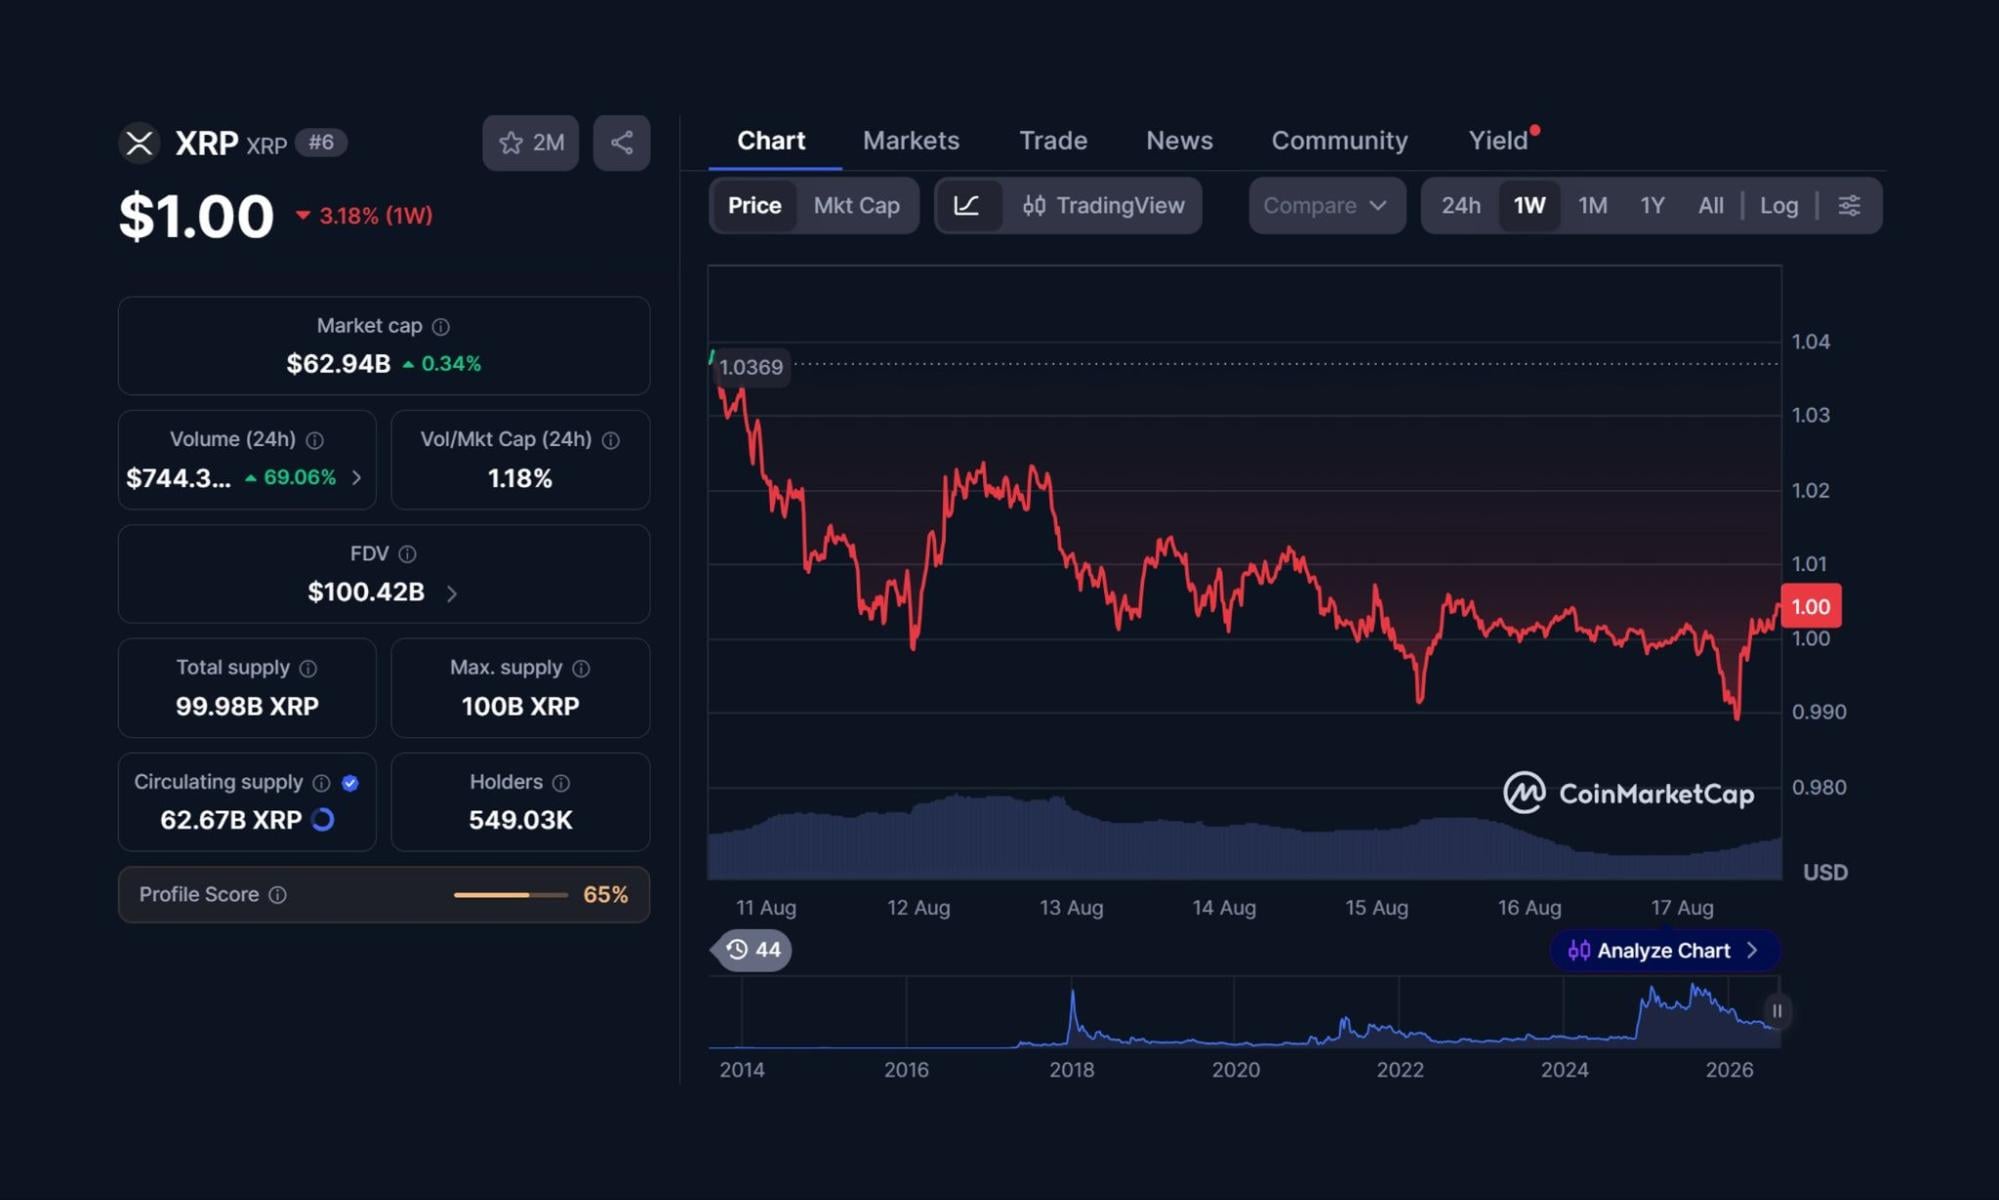Image resolution: width=1999 pixels, height=1200 pixels.
Task: Open the Trade tab
Action: pos(1053,141)
